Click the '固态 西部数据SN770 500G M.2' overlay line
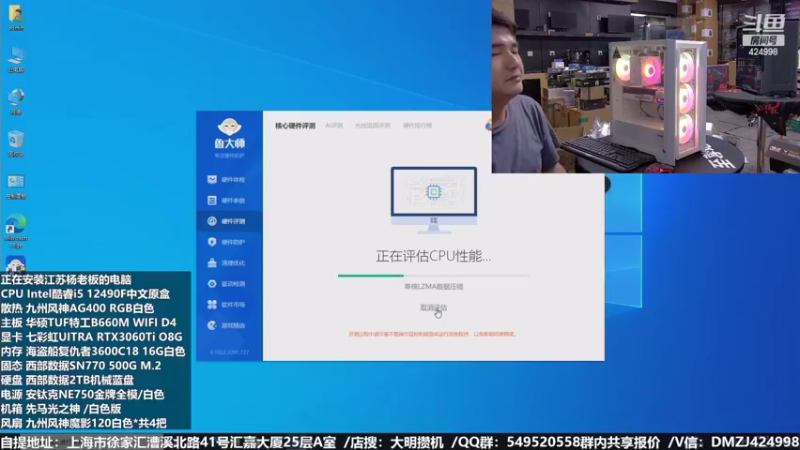Screen dimensions: 800x450 point(81,365)
